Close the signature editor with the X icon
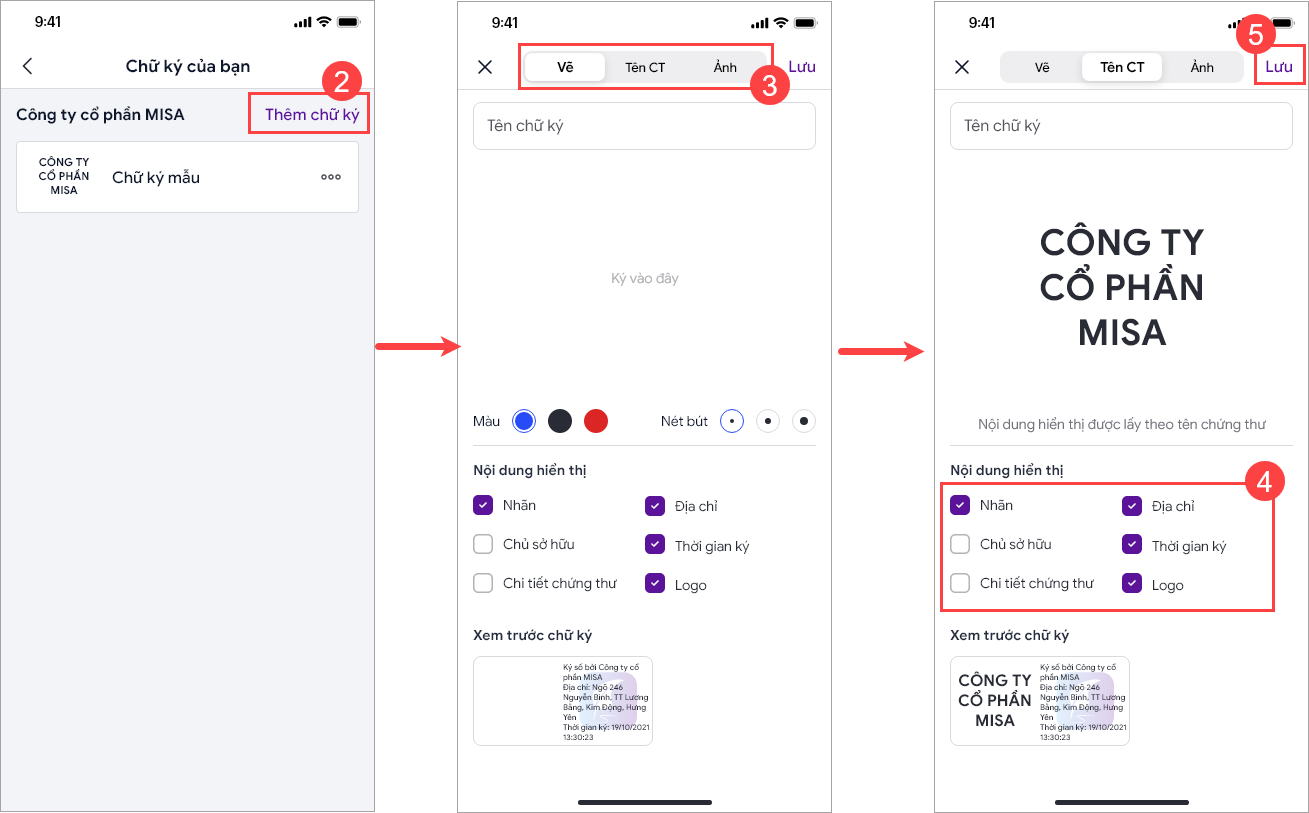The image size is (1309, 813). click(x=485, y=67)
